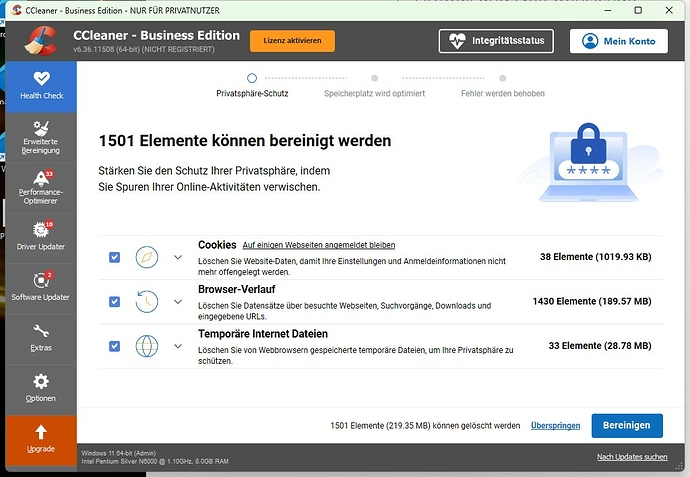Image resolution: width=690 pixels, height=477 pixels.
Task: Select the Privatsphäre-Schutz step
Action: pyautogui.click(x=252, y=85)
